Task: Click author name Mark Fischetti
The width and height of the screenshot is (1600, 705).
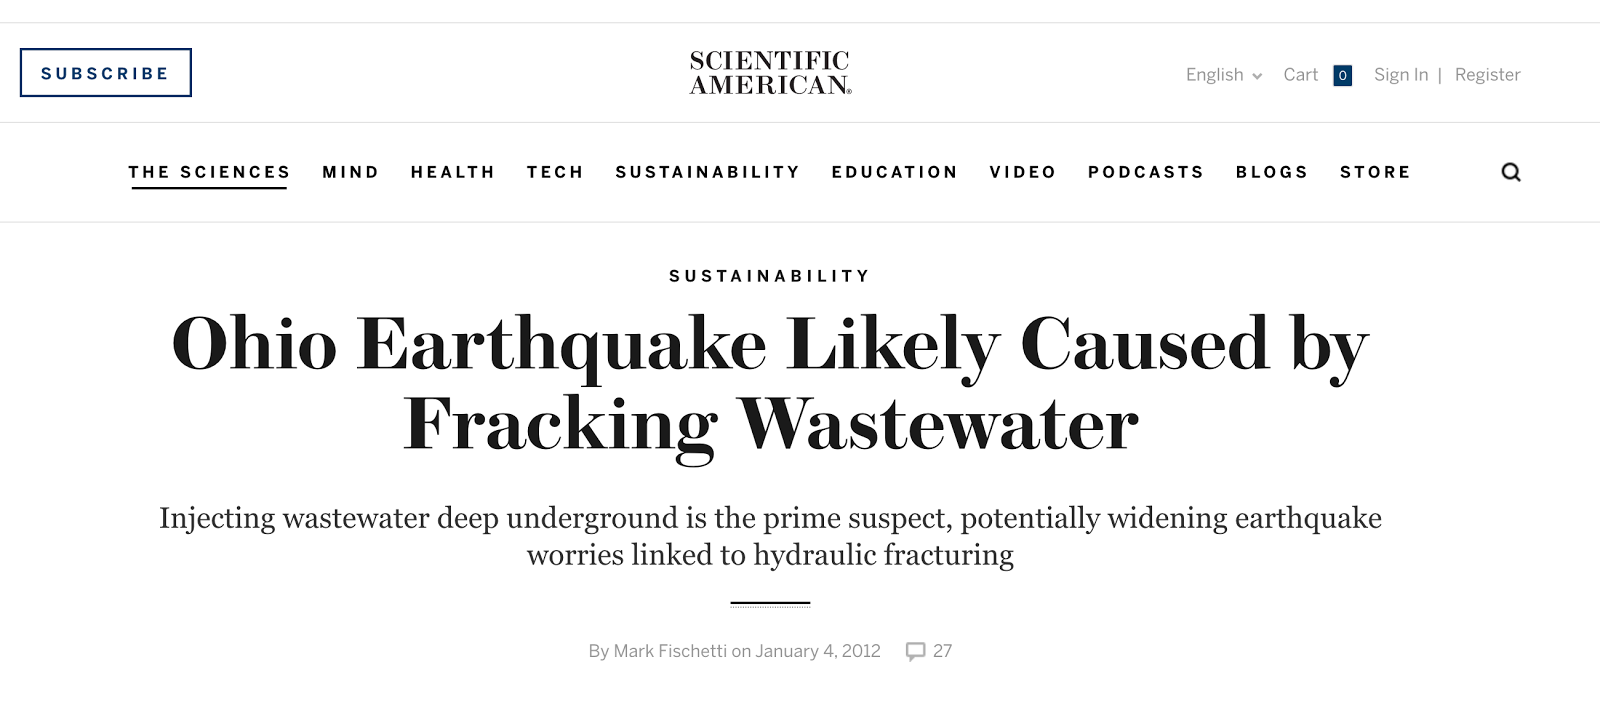Action: pyautogui.click(x=670, y=651)
